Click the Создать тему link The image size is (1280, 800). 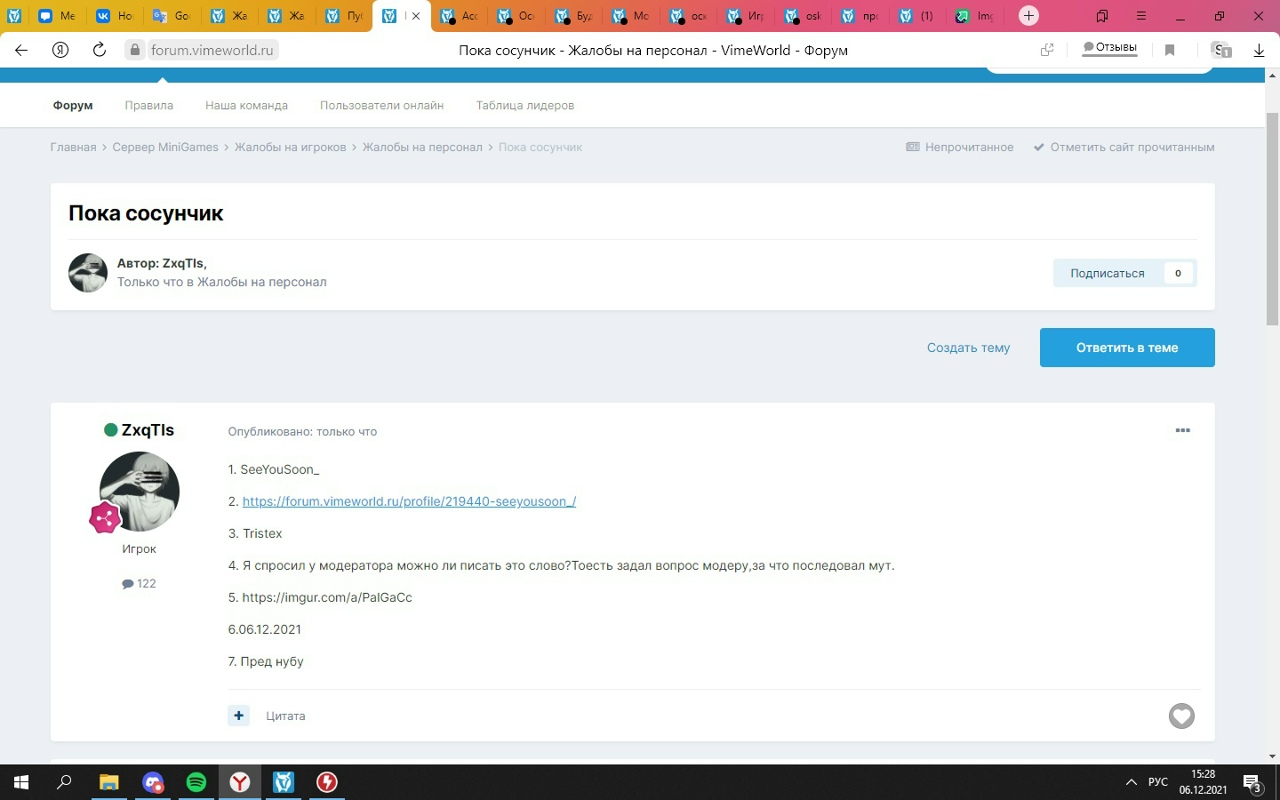[968, 348]
